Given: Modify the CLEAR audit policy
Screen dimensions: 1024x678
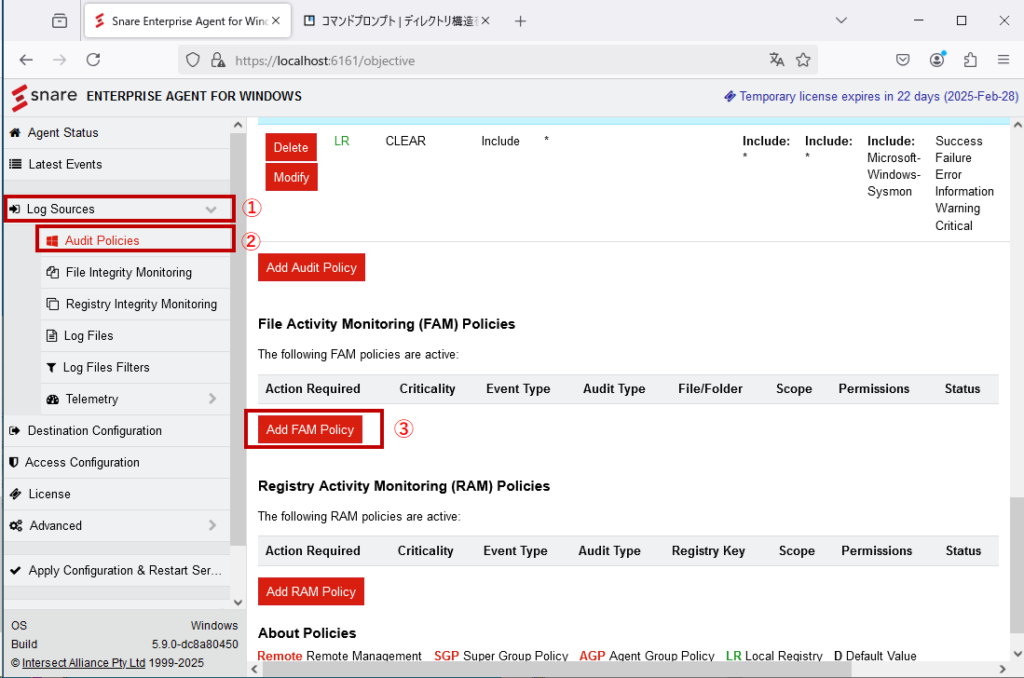Looking at the screenshot, I should click(x=291, y=177).
